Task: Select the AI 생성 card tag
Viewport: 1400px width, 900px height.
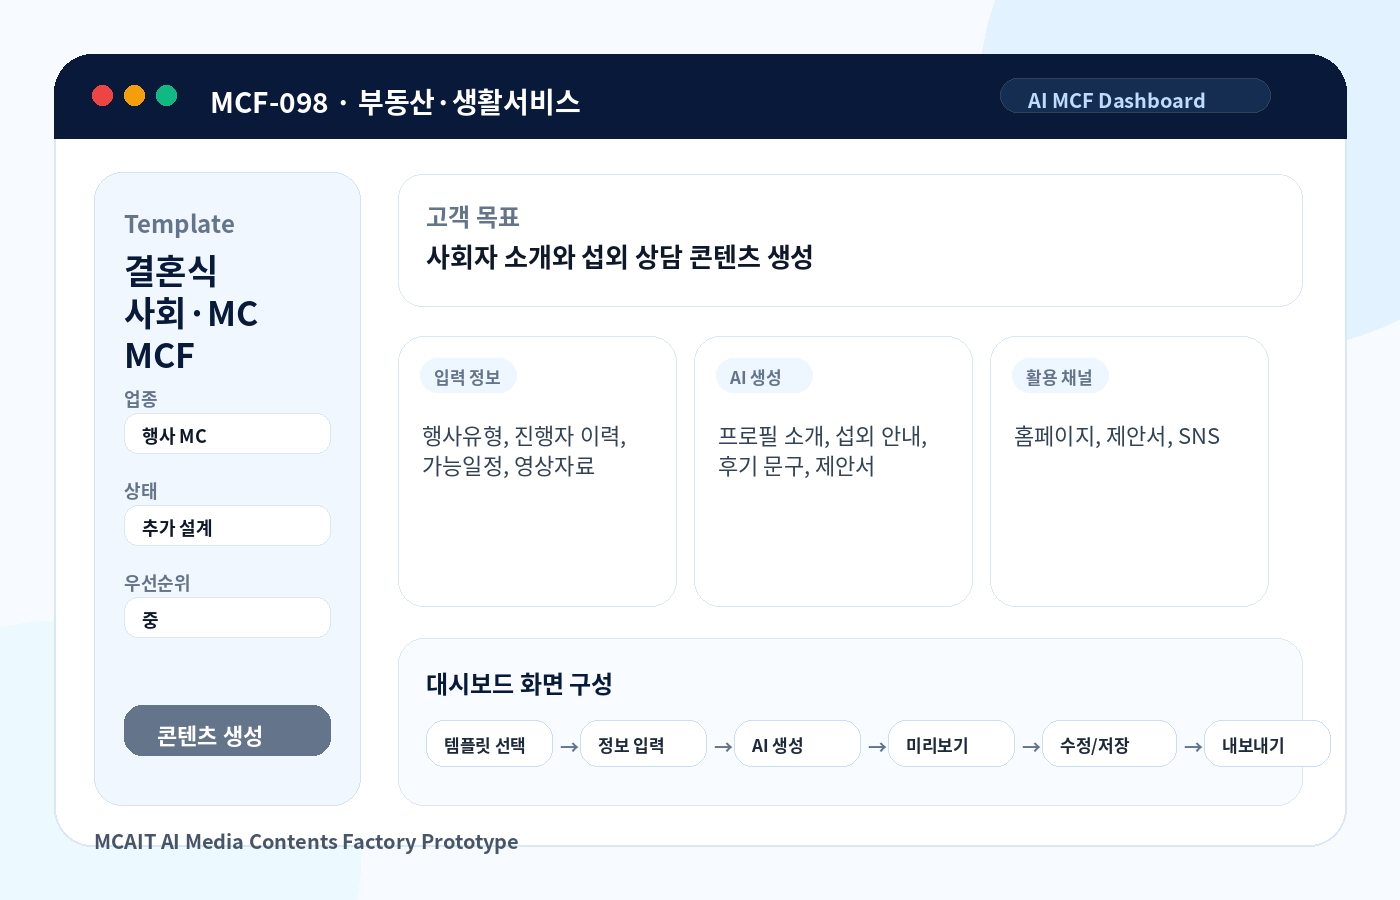Action: (x=764, y=376)
